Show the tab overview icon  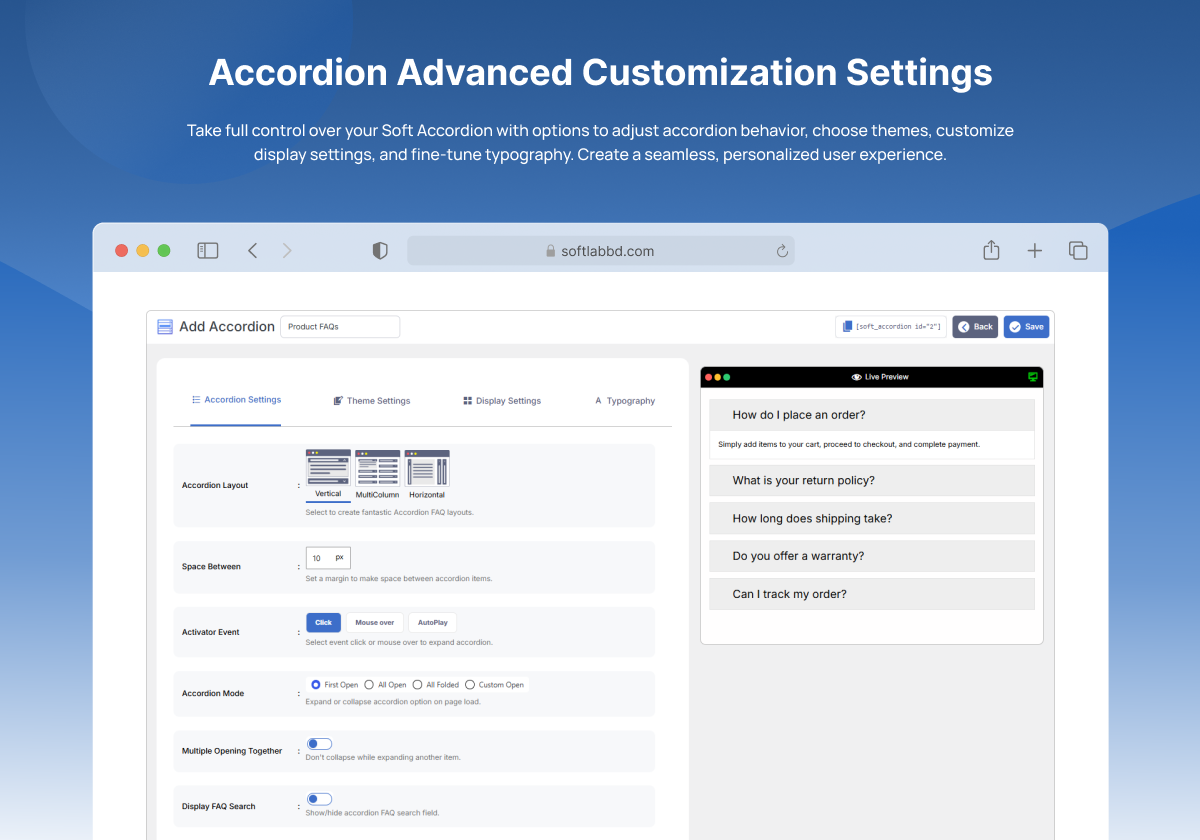click(x=1078, y=251)
